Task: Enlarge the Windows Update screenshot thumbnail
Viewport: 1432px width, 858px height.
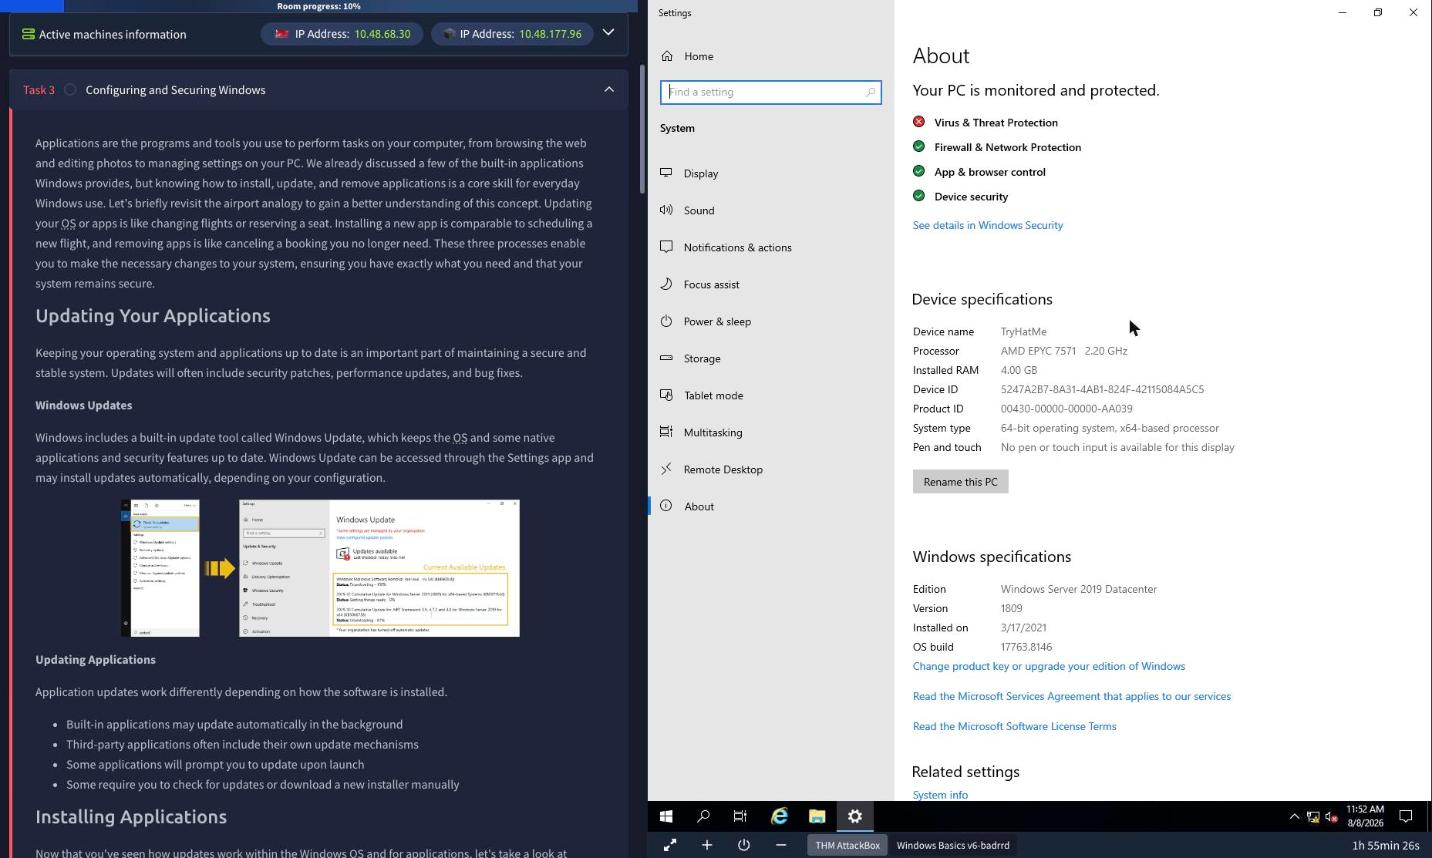Action: (x=320, y=568)
